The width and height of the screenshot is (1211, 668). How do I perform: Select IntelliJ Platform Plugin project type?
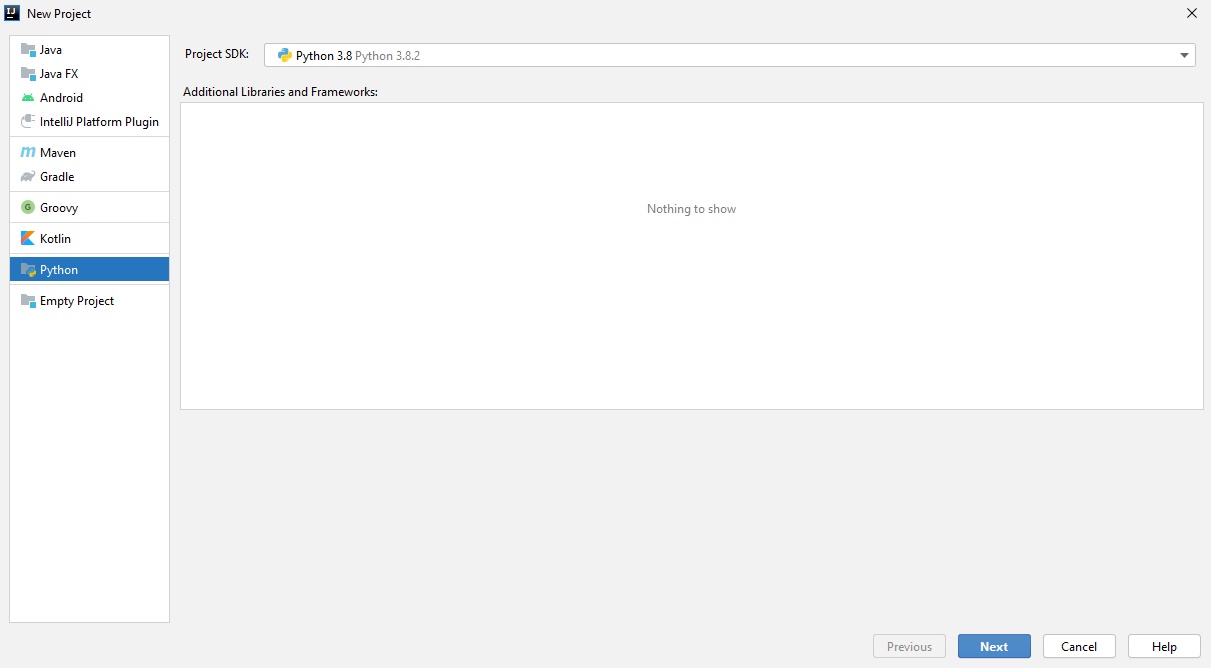(89, 121)
